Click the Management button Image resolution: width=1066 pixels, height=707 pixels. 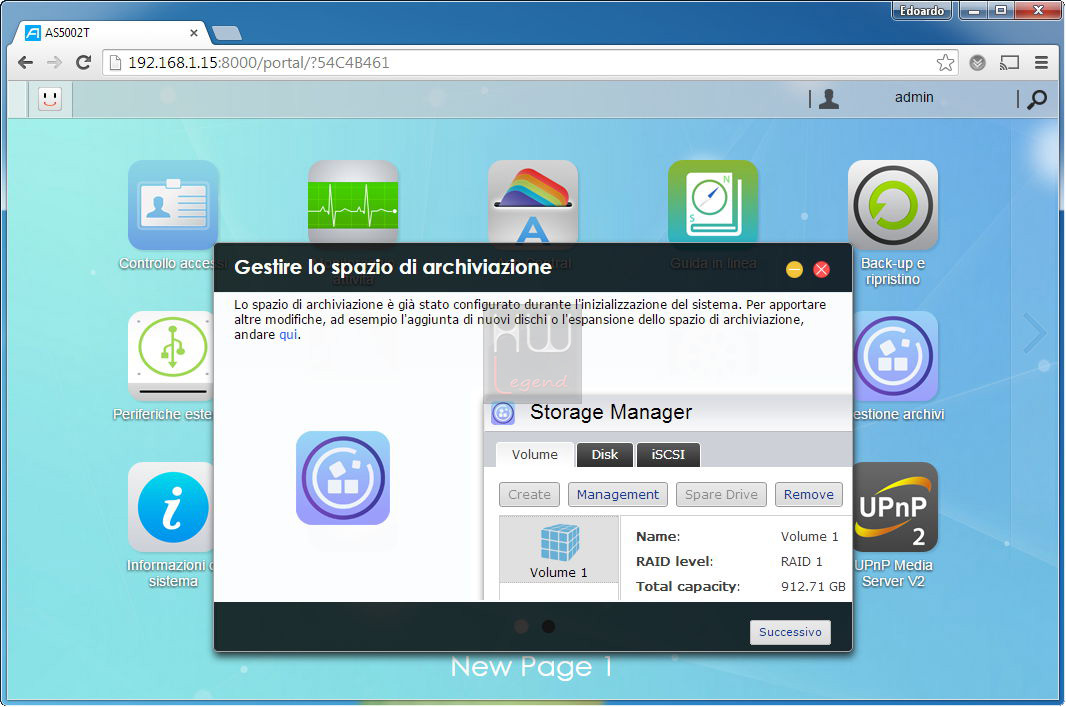pyautogui.click(x=617, y=495)
